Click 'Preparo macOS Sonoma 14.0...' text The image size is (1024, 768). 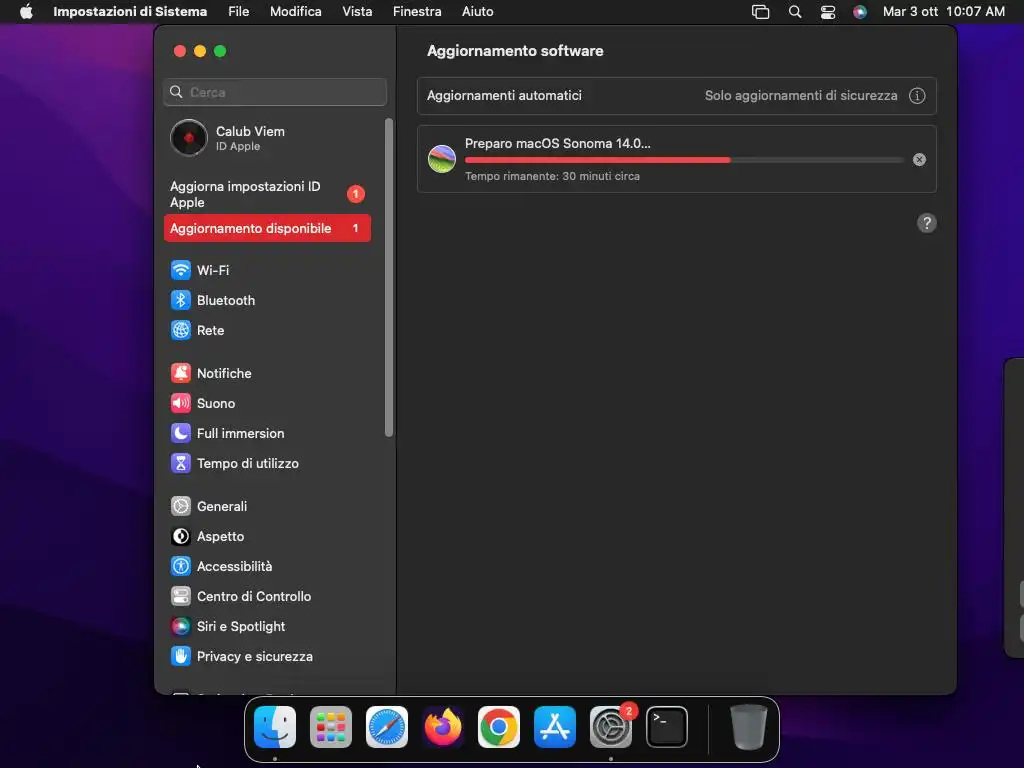click(x=558, y=144)
